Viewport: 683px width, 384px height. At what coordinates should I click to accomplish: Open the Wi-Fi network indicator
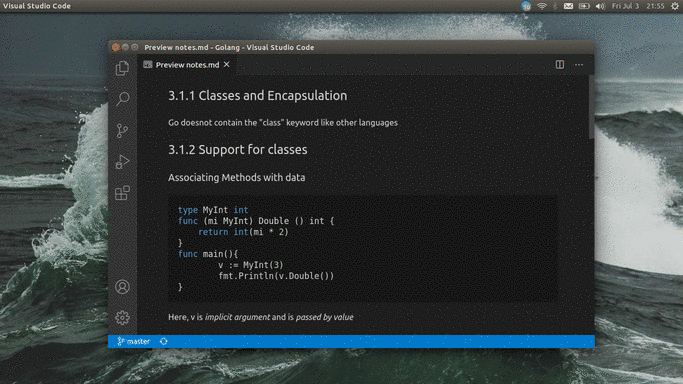pos(541,6)
